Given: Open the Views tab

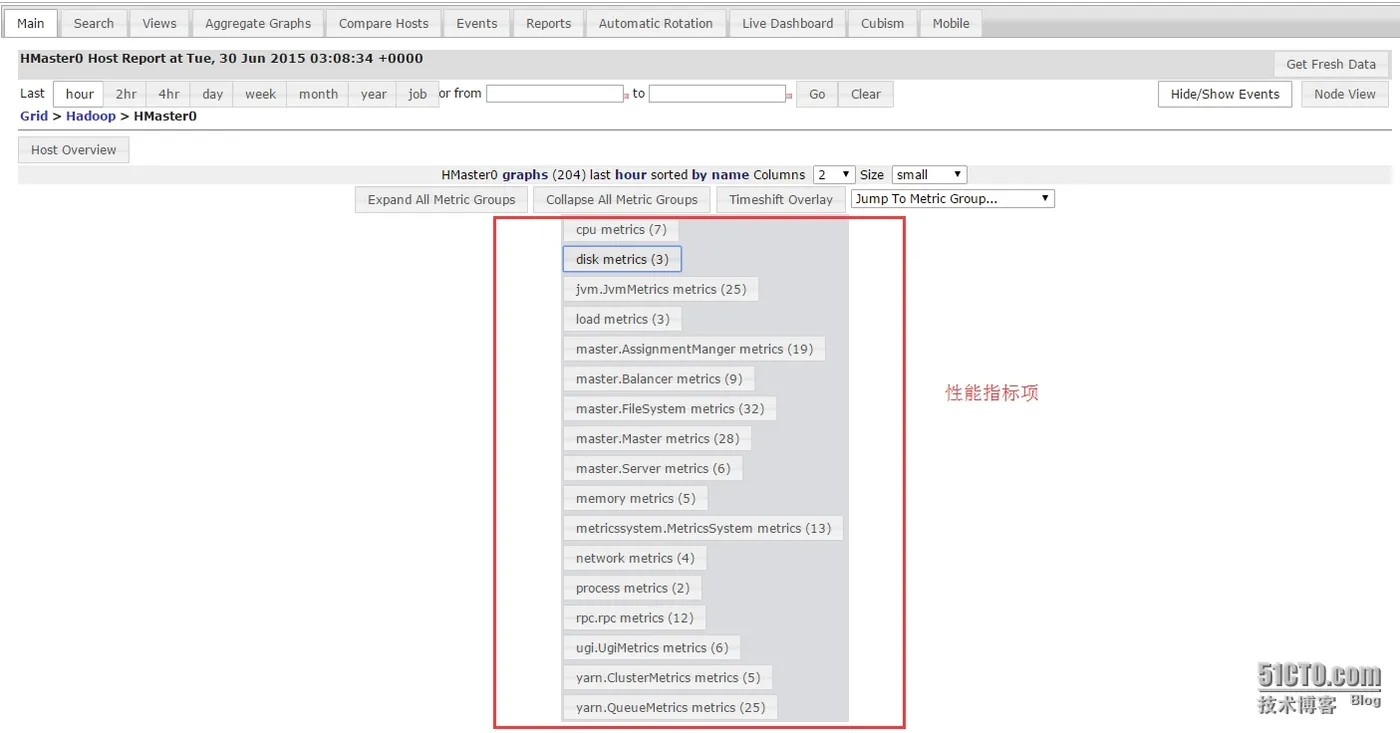Looking at the screenshot, I should (159, 23).
